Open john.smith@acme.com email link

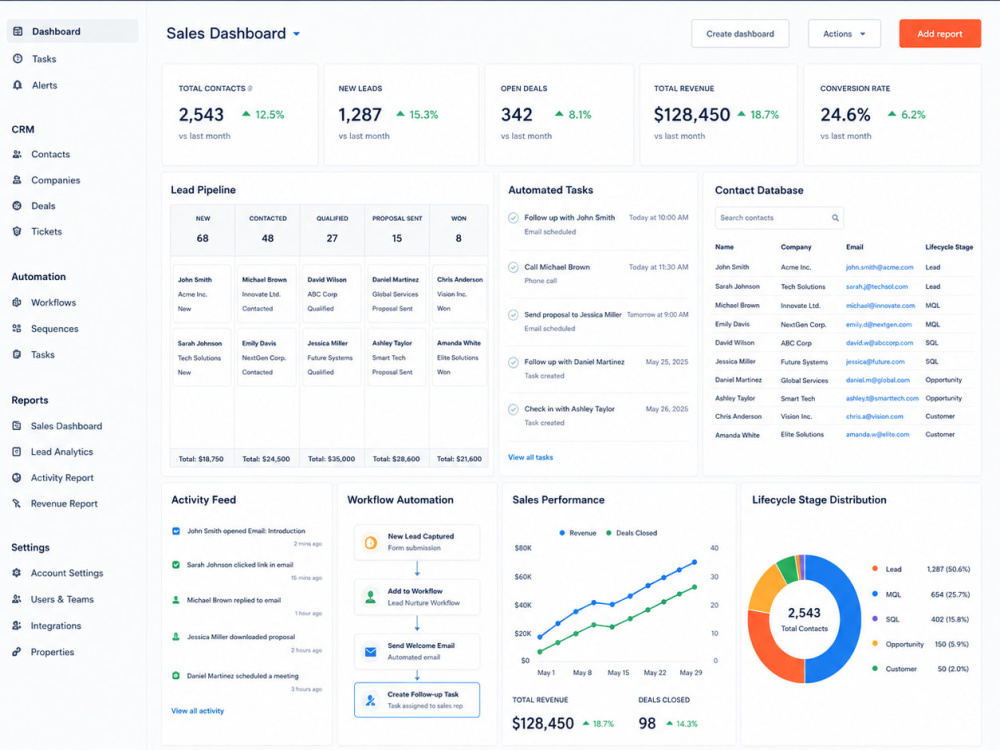[879, 267]
